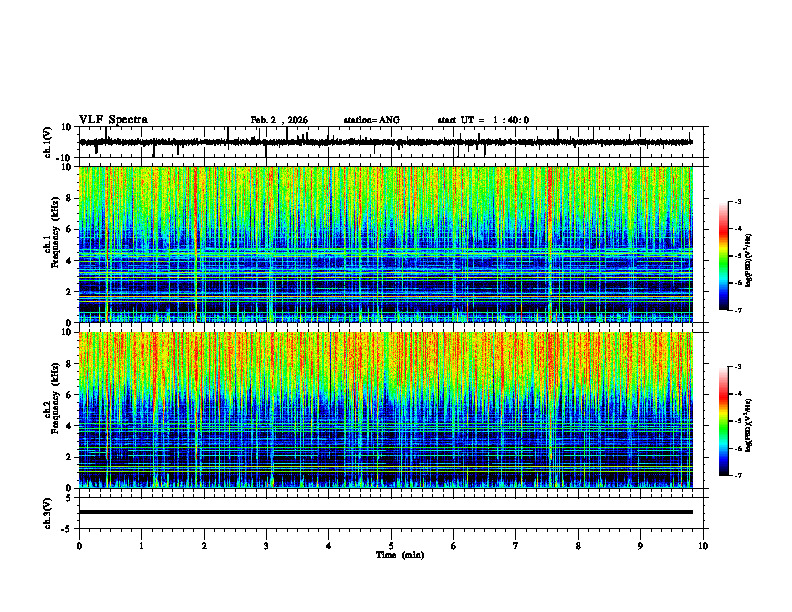792x612 pixels.
Task: Click the "ch.3(V)" axis label
Action: coord(48,514)
